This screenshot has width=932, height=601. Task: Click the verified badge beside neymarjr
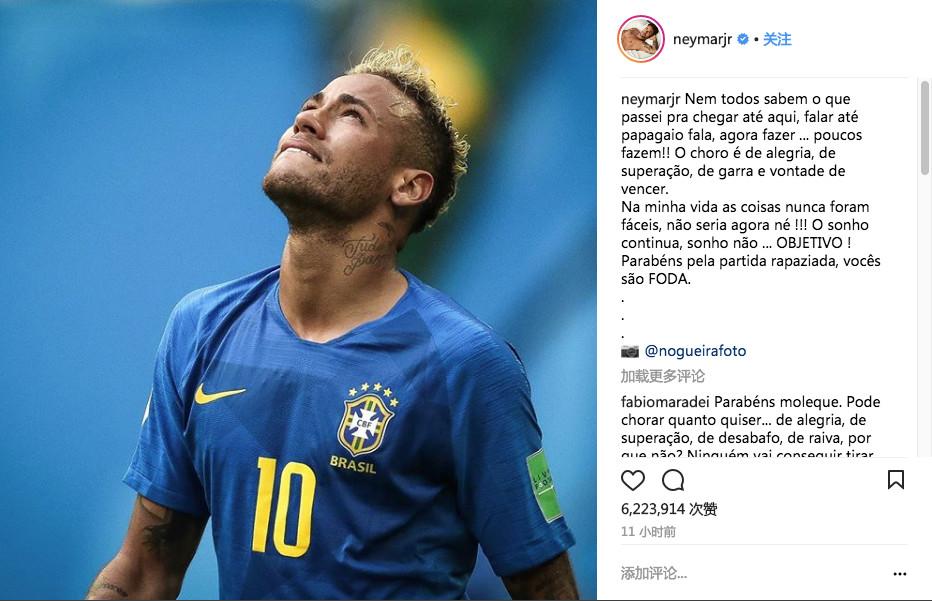[x=742, y=39]
